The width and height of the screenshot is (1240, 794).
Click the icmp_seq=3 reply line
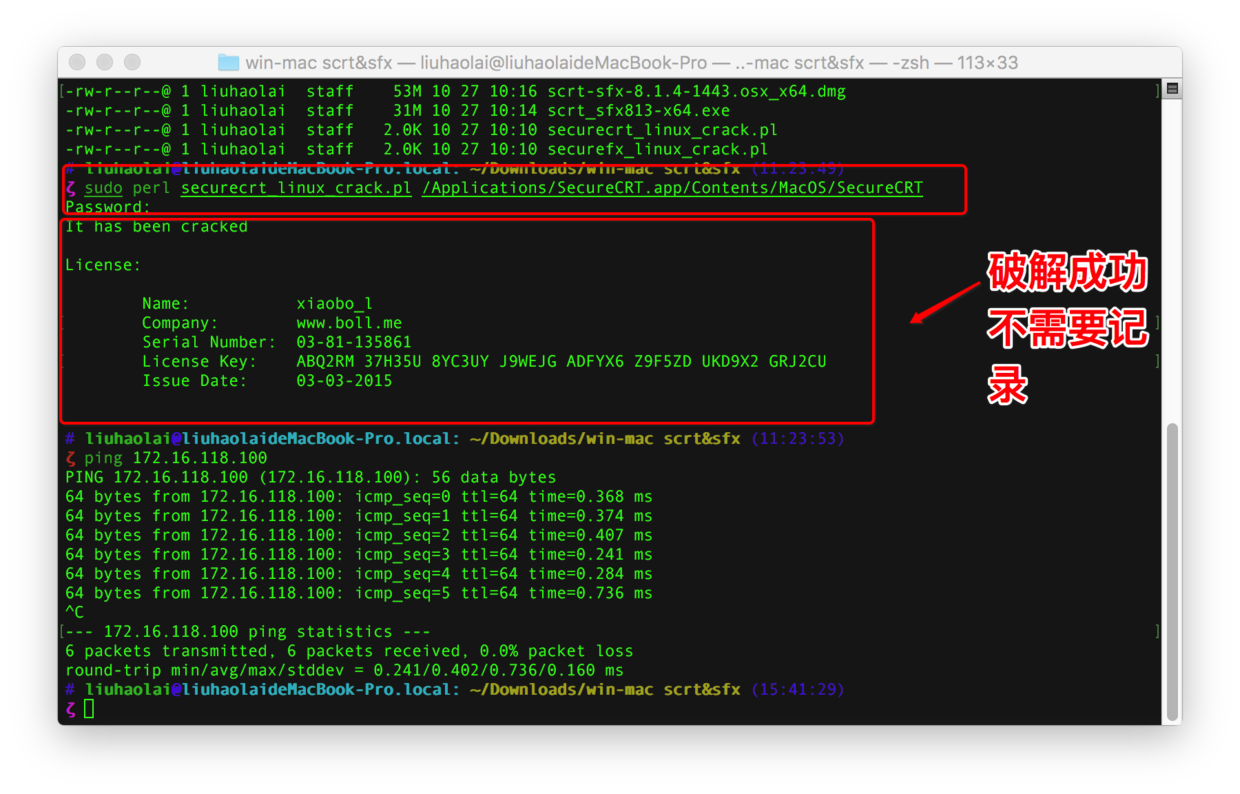[x=359, y=554]
